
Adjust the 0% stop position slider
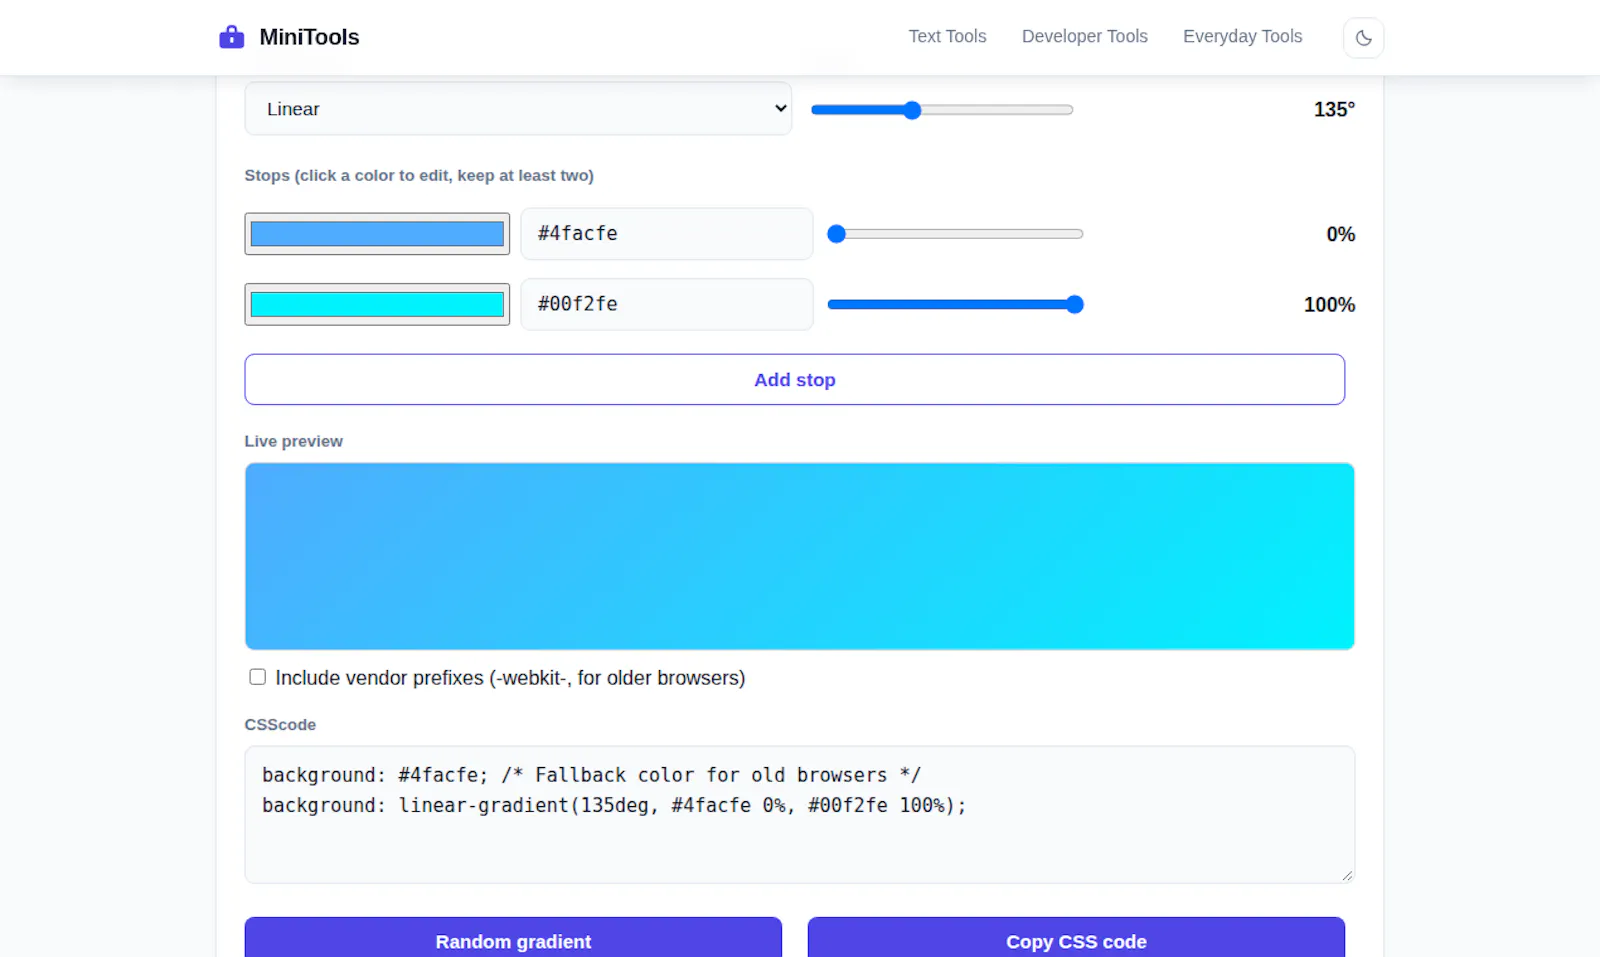(956, 234)
